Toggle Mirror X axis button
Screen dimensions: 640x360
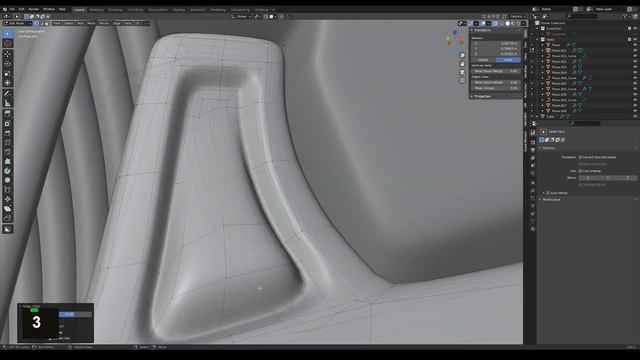(x=588, y=178)
